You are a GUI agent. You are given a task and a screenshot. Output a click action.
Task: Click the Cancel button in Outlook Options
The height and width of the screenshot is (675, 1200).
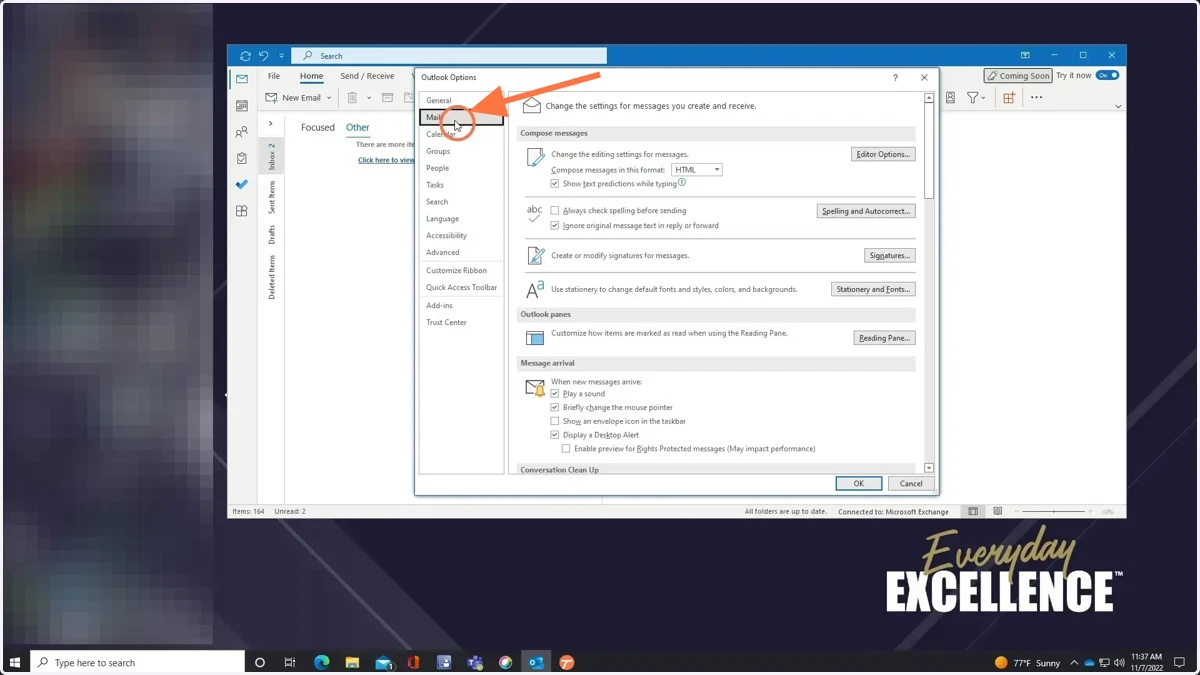(x=911, y=483)
